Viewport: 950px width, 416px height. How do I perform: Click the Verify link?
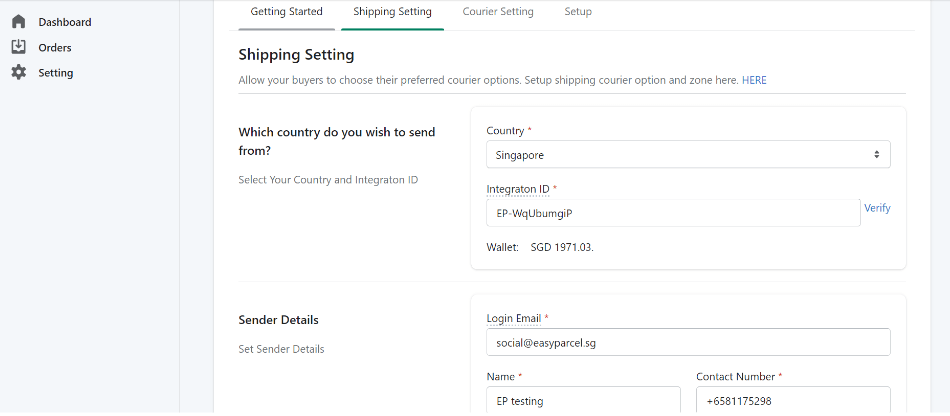point(877,208)
